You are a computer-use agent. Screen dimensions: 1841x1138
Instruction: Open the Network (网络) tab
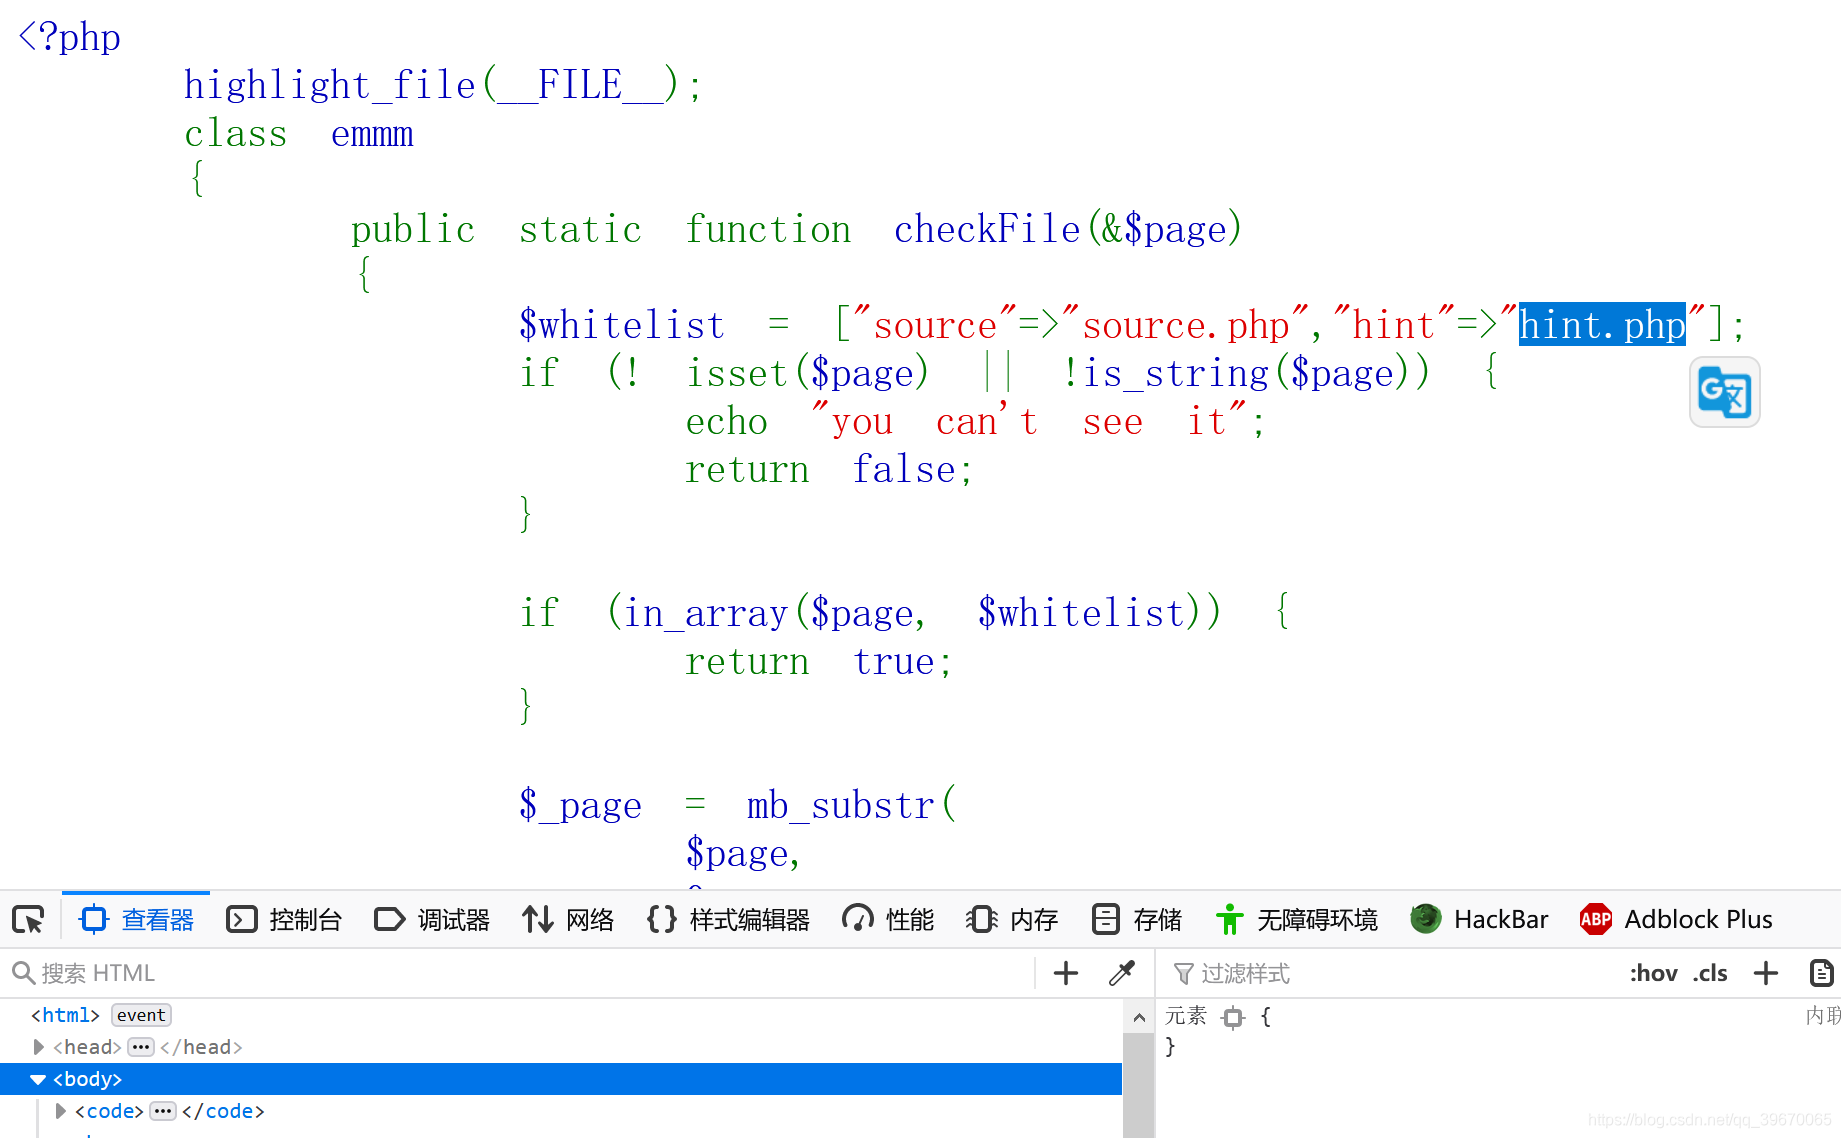(x=568, y=919)
